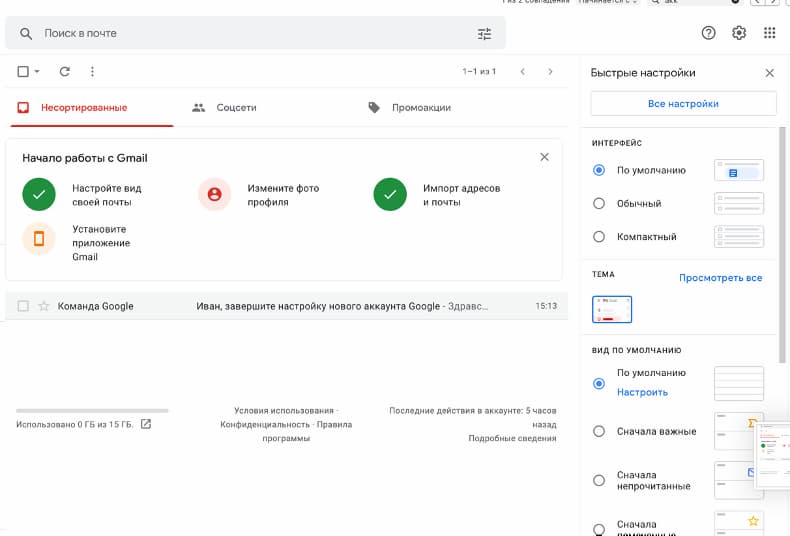Open Конфиденциальность link
Viewport: 790px width, 536px height.
click(x=265, y=425)
